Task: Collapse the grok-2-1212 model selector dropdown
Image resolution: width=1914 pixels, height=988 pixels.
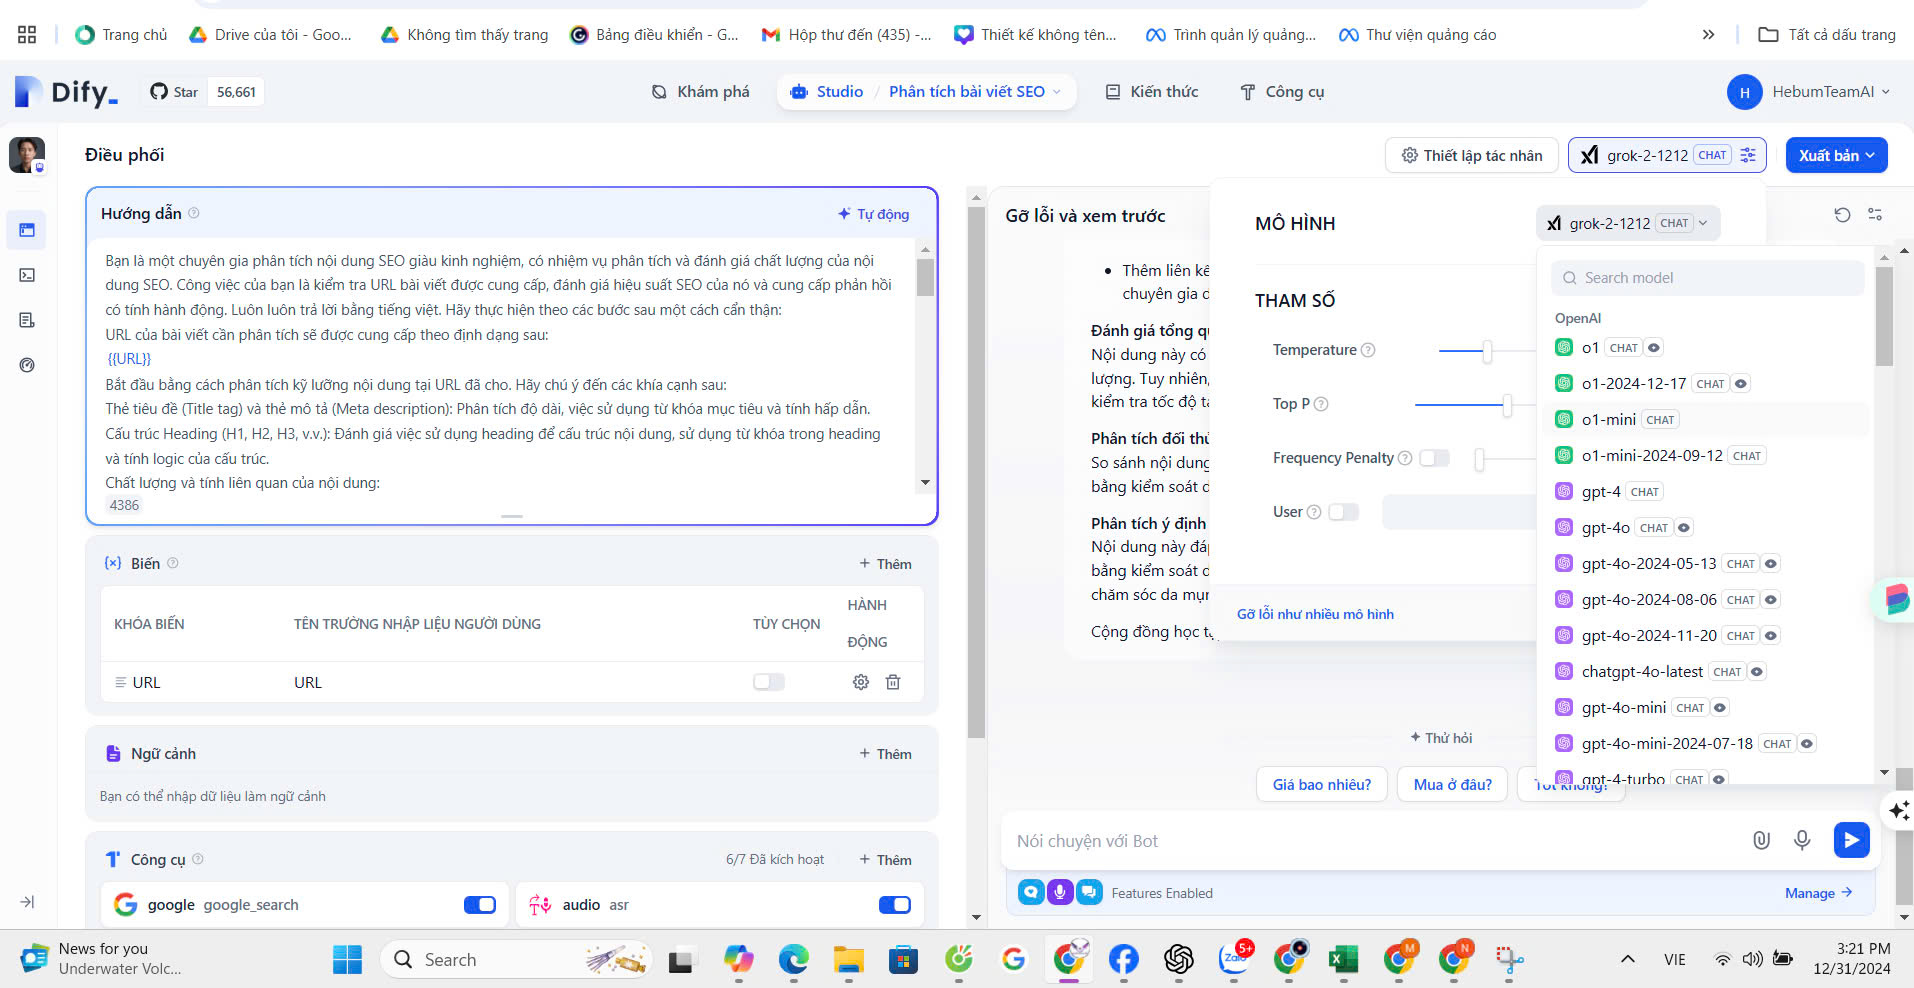Action: click(x=1627, y=223)
